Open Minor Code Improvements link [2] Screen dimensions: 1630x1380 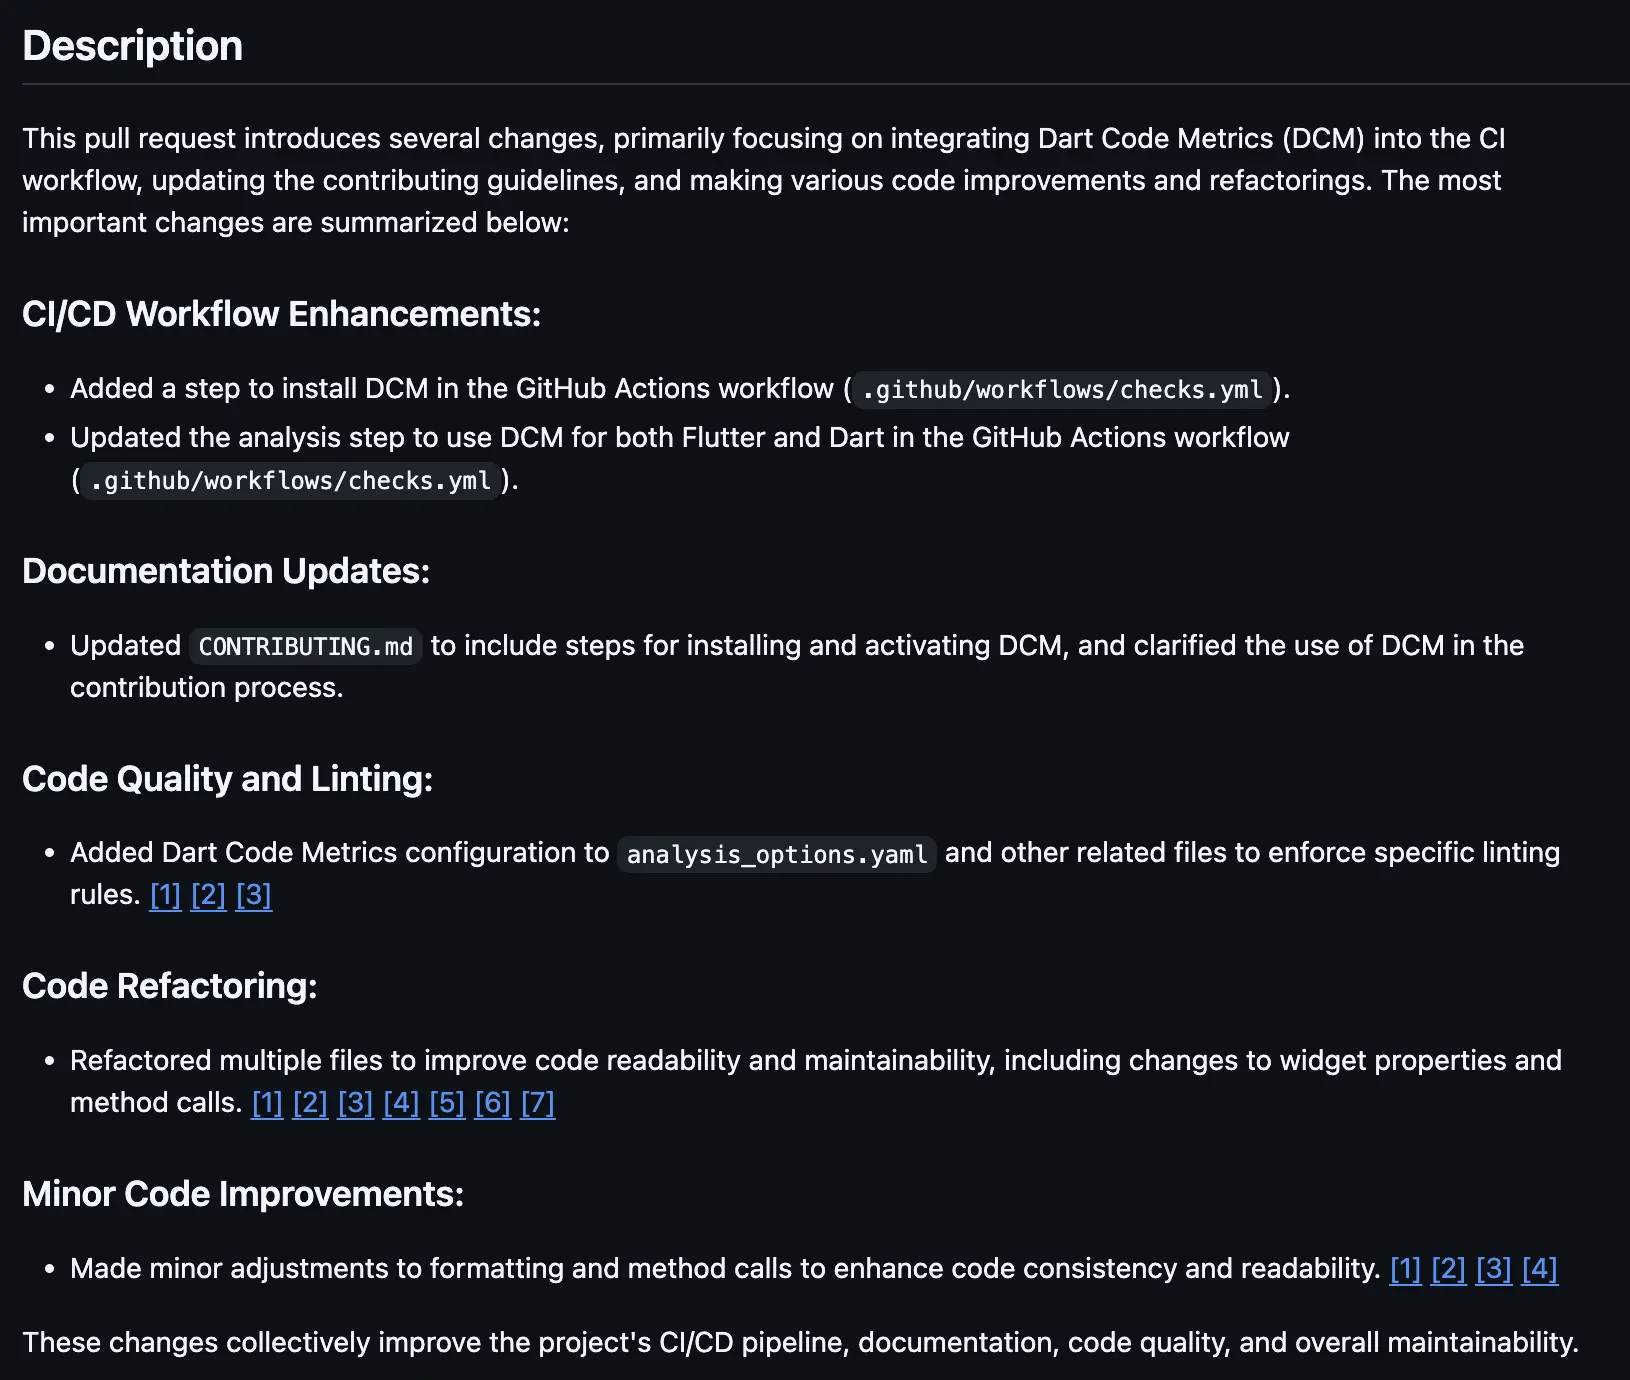coord(1448,1269)
